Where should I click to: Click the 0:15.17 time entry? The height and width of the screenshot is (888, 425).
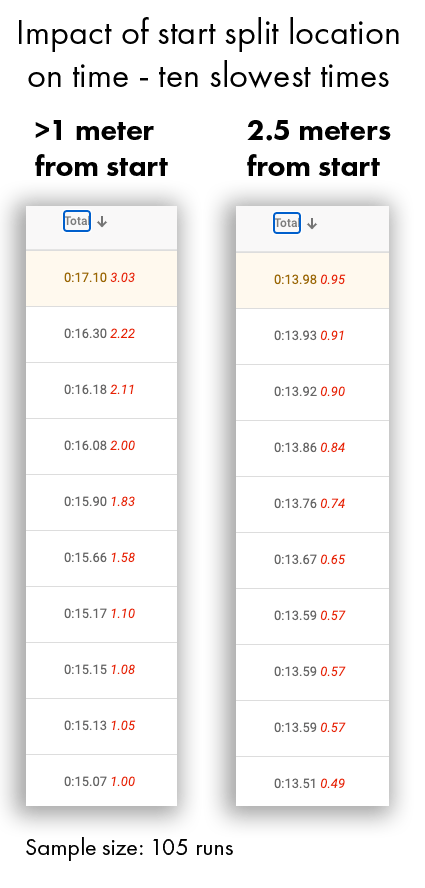(86, 613)
